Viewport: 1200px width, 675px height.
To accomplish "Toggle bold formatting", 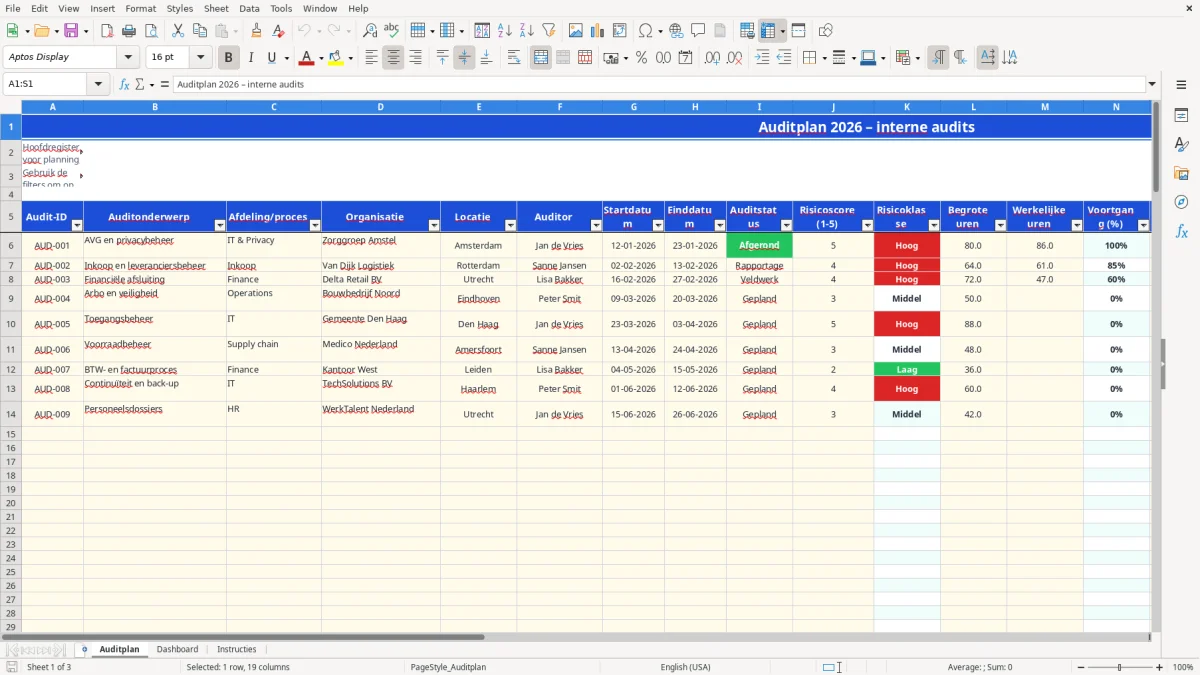I will pos(229,58).
